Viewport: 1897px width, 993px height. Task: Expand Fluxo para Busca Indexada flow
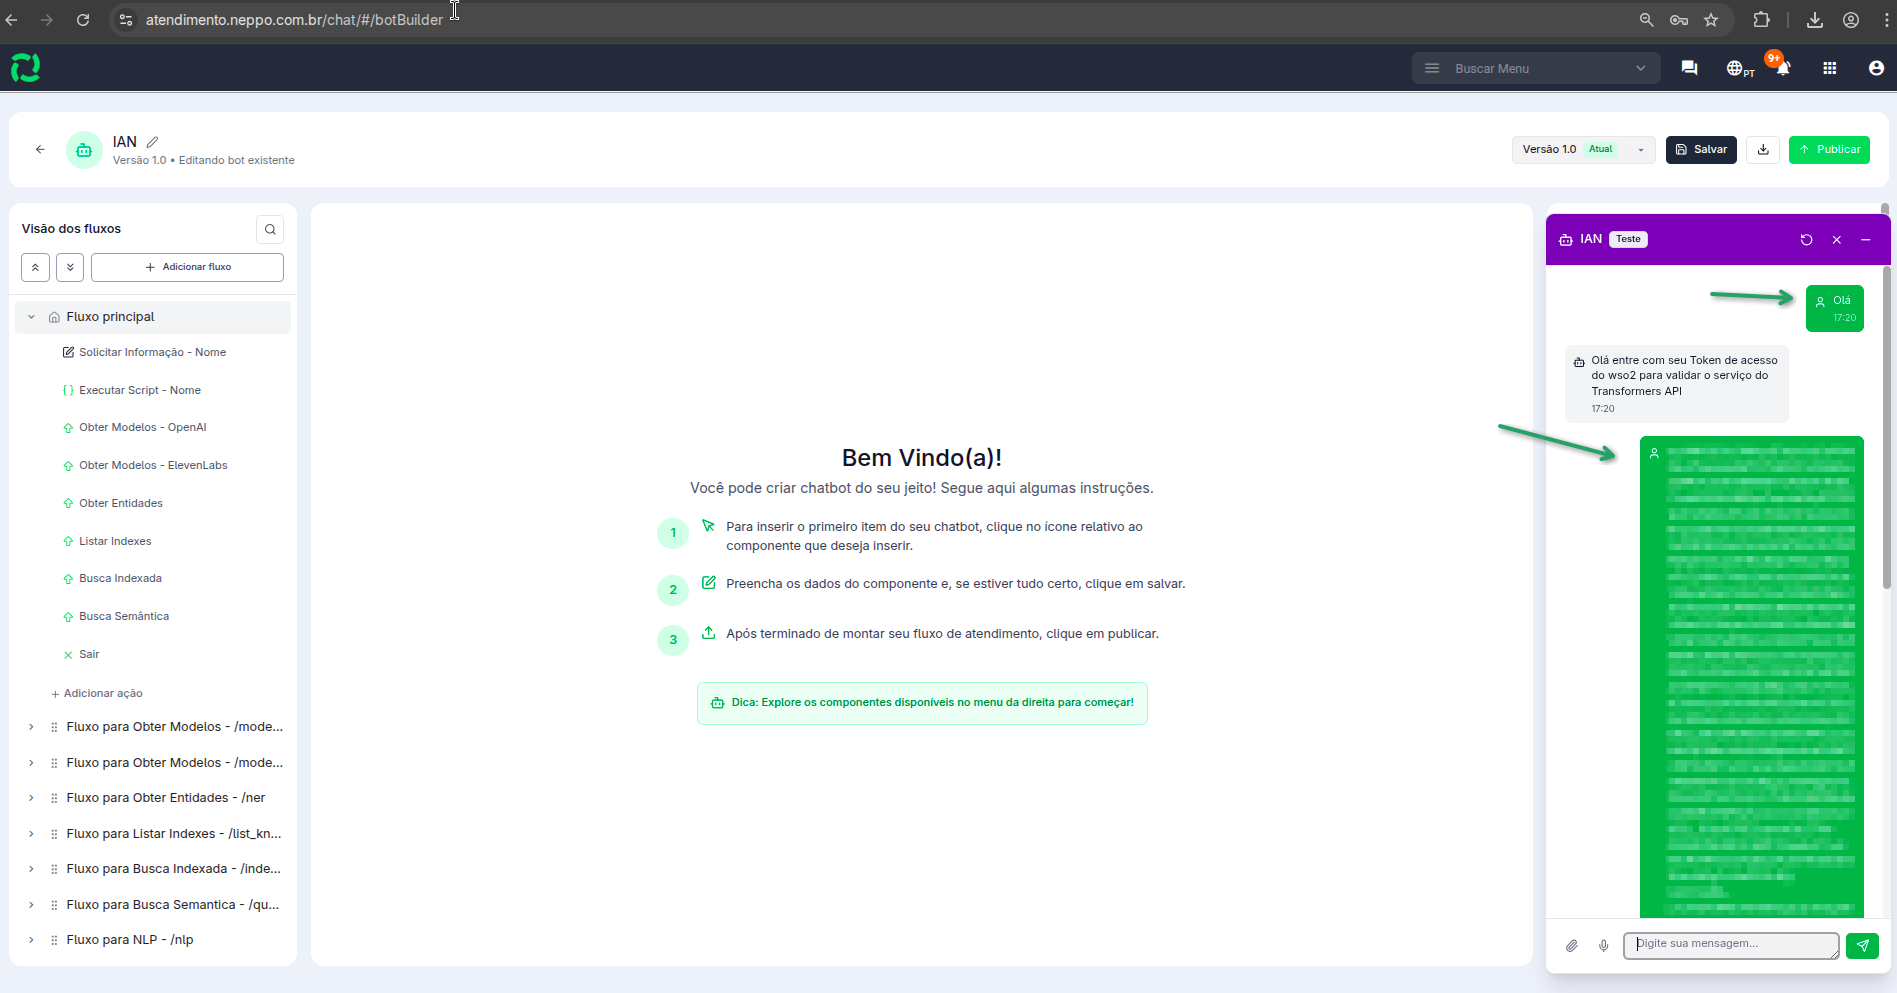[31, 869]
